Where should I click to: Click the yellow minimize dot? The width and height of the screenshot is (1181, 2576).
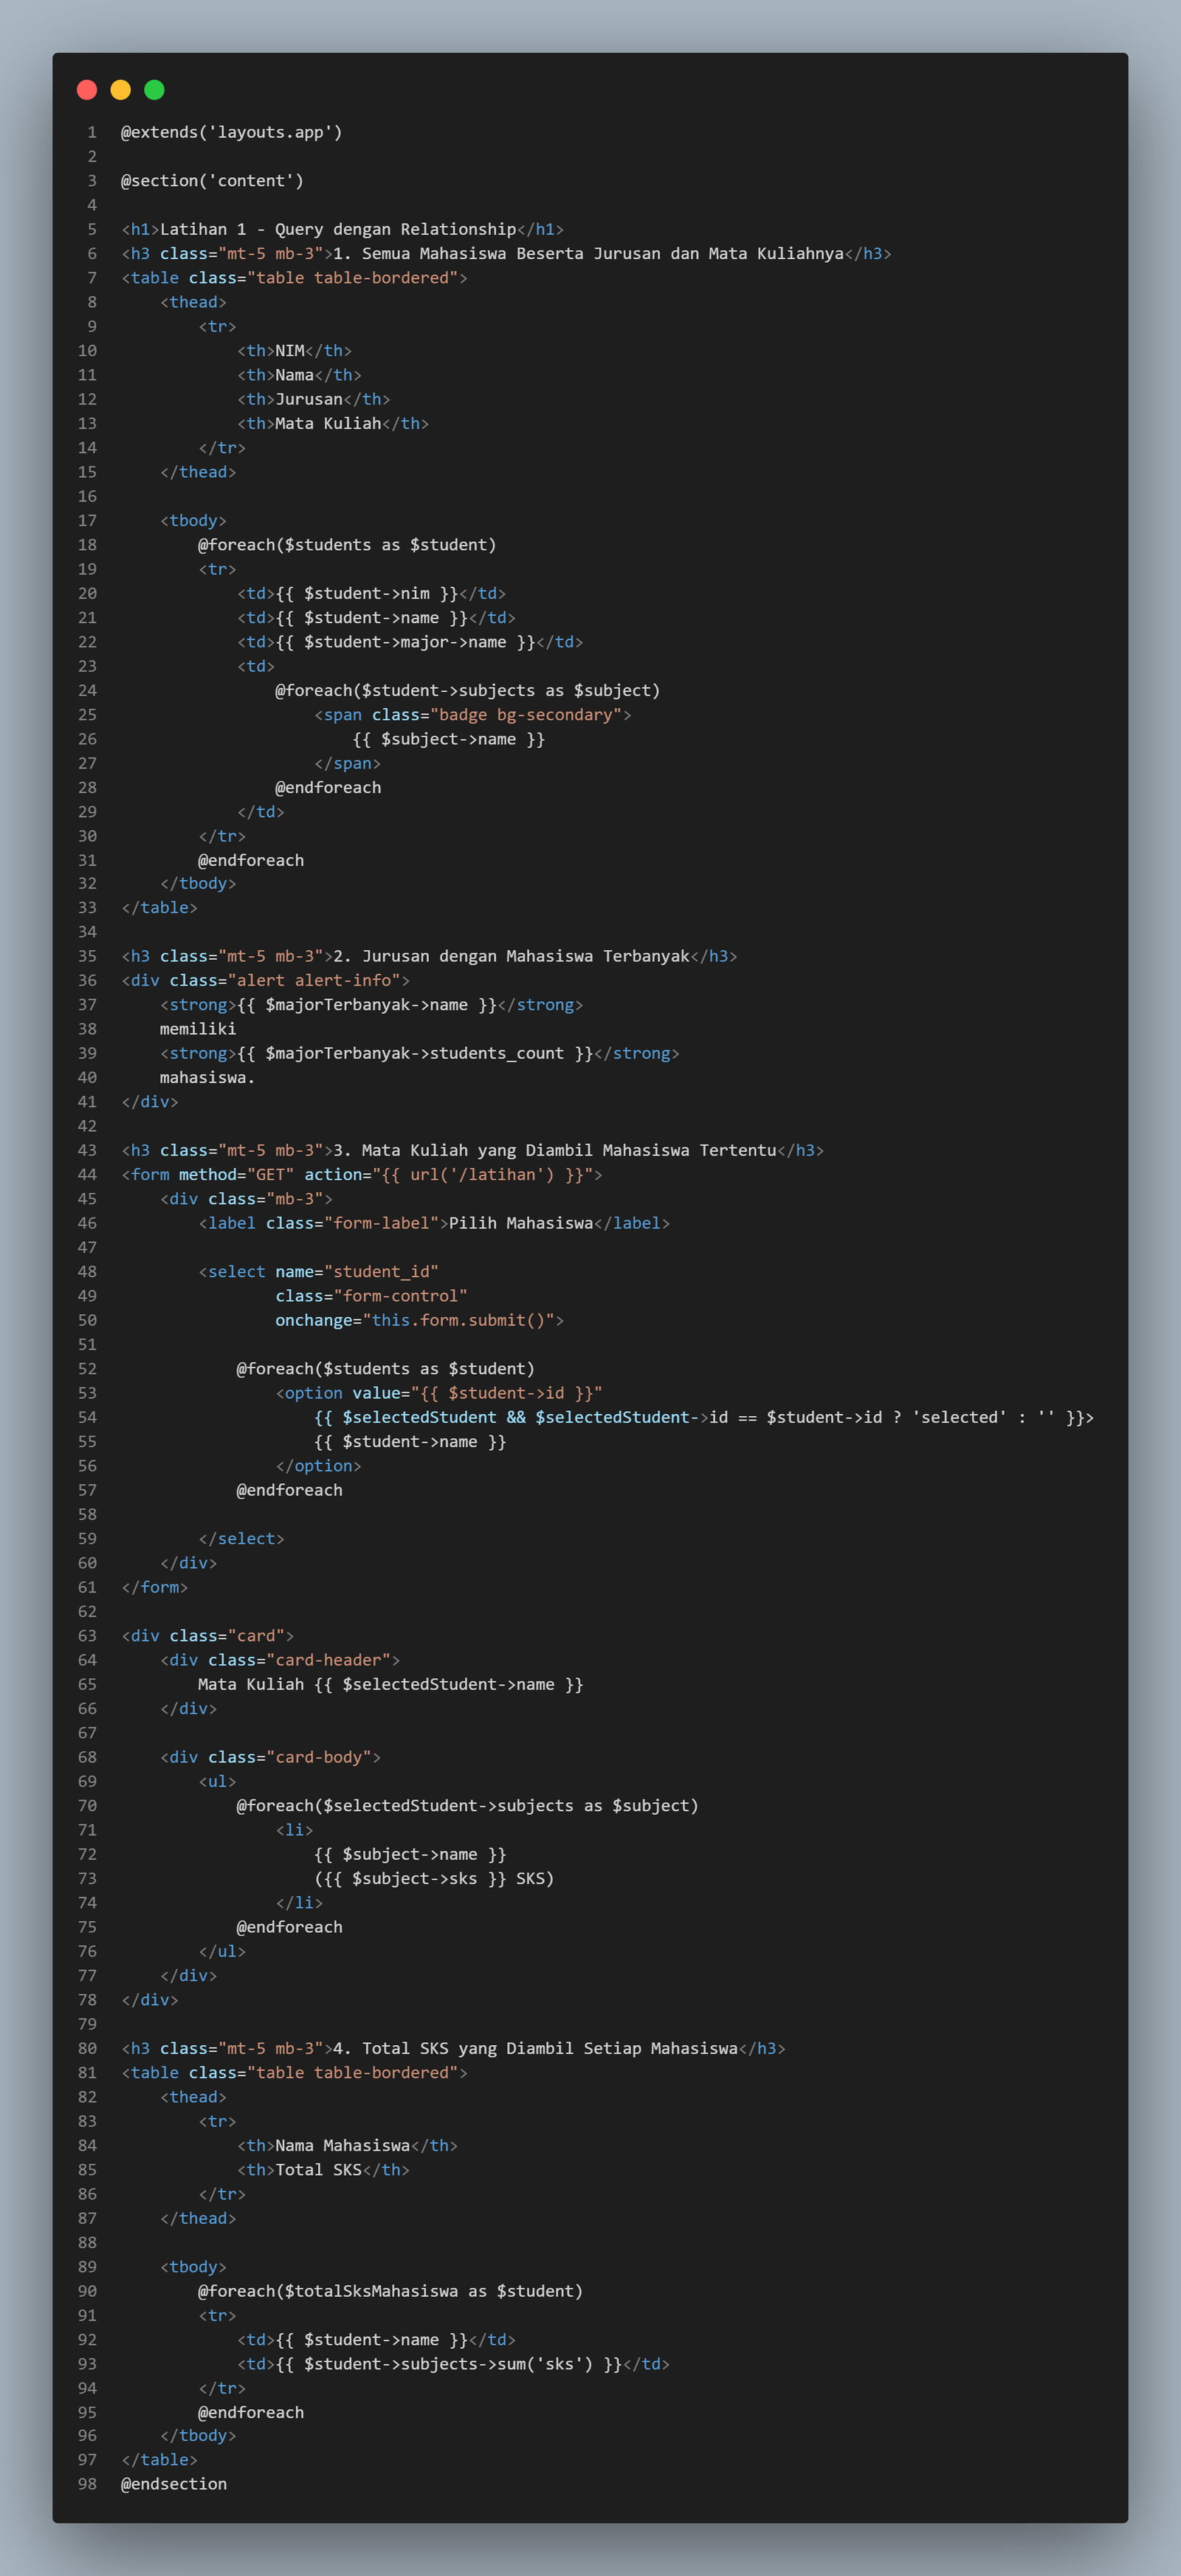121,90
